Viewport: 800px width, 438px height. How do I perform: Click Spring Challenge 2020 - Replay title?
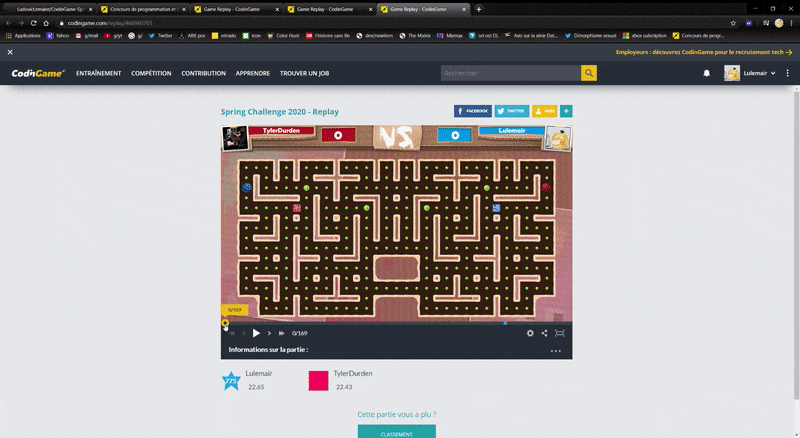click(280, 112)
